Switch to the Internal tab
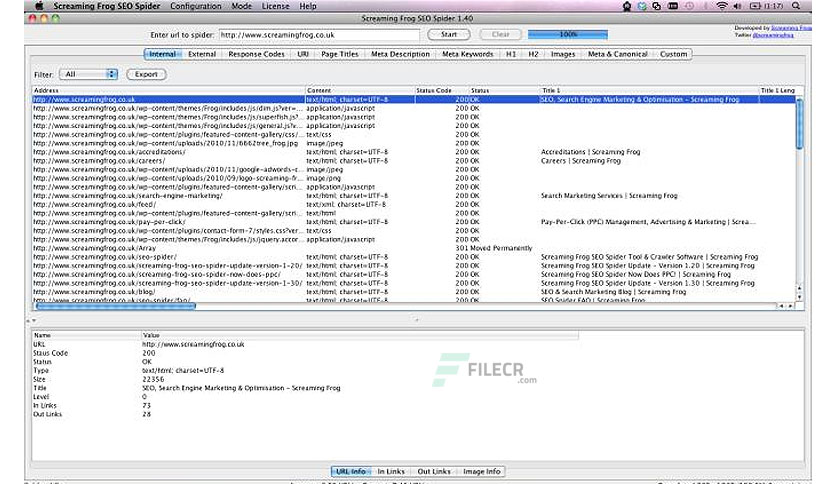836x484 pixels. (x=163, y=54)
